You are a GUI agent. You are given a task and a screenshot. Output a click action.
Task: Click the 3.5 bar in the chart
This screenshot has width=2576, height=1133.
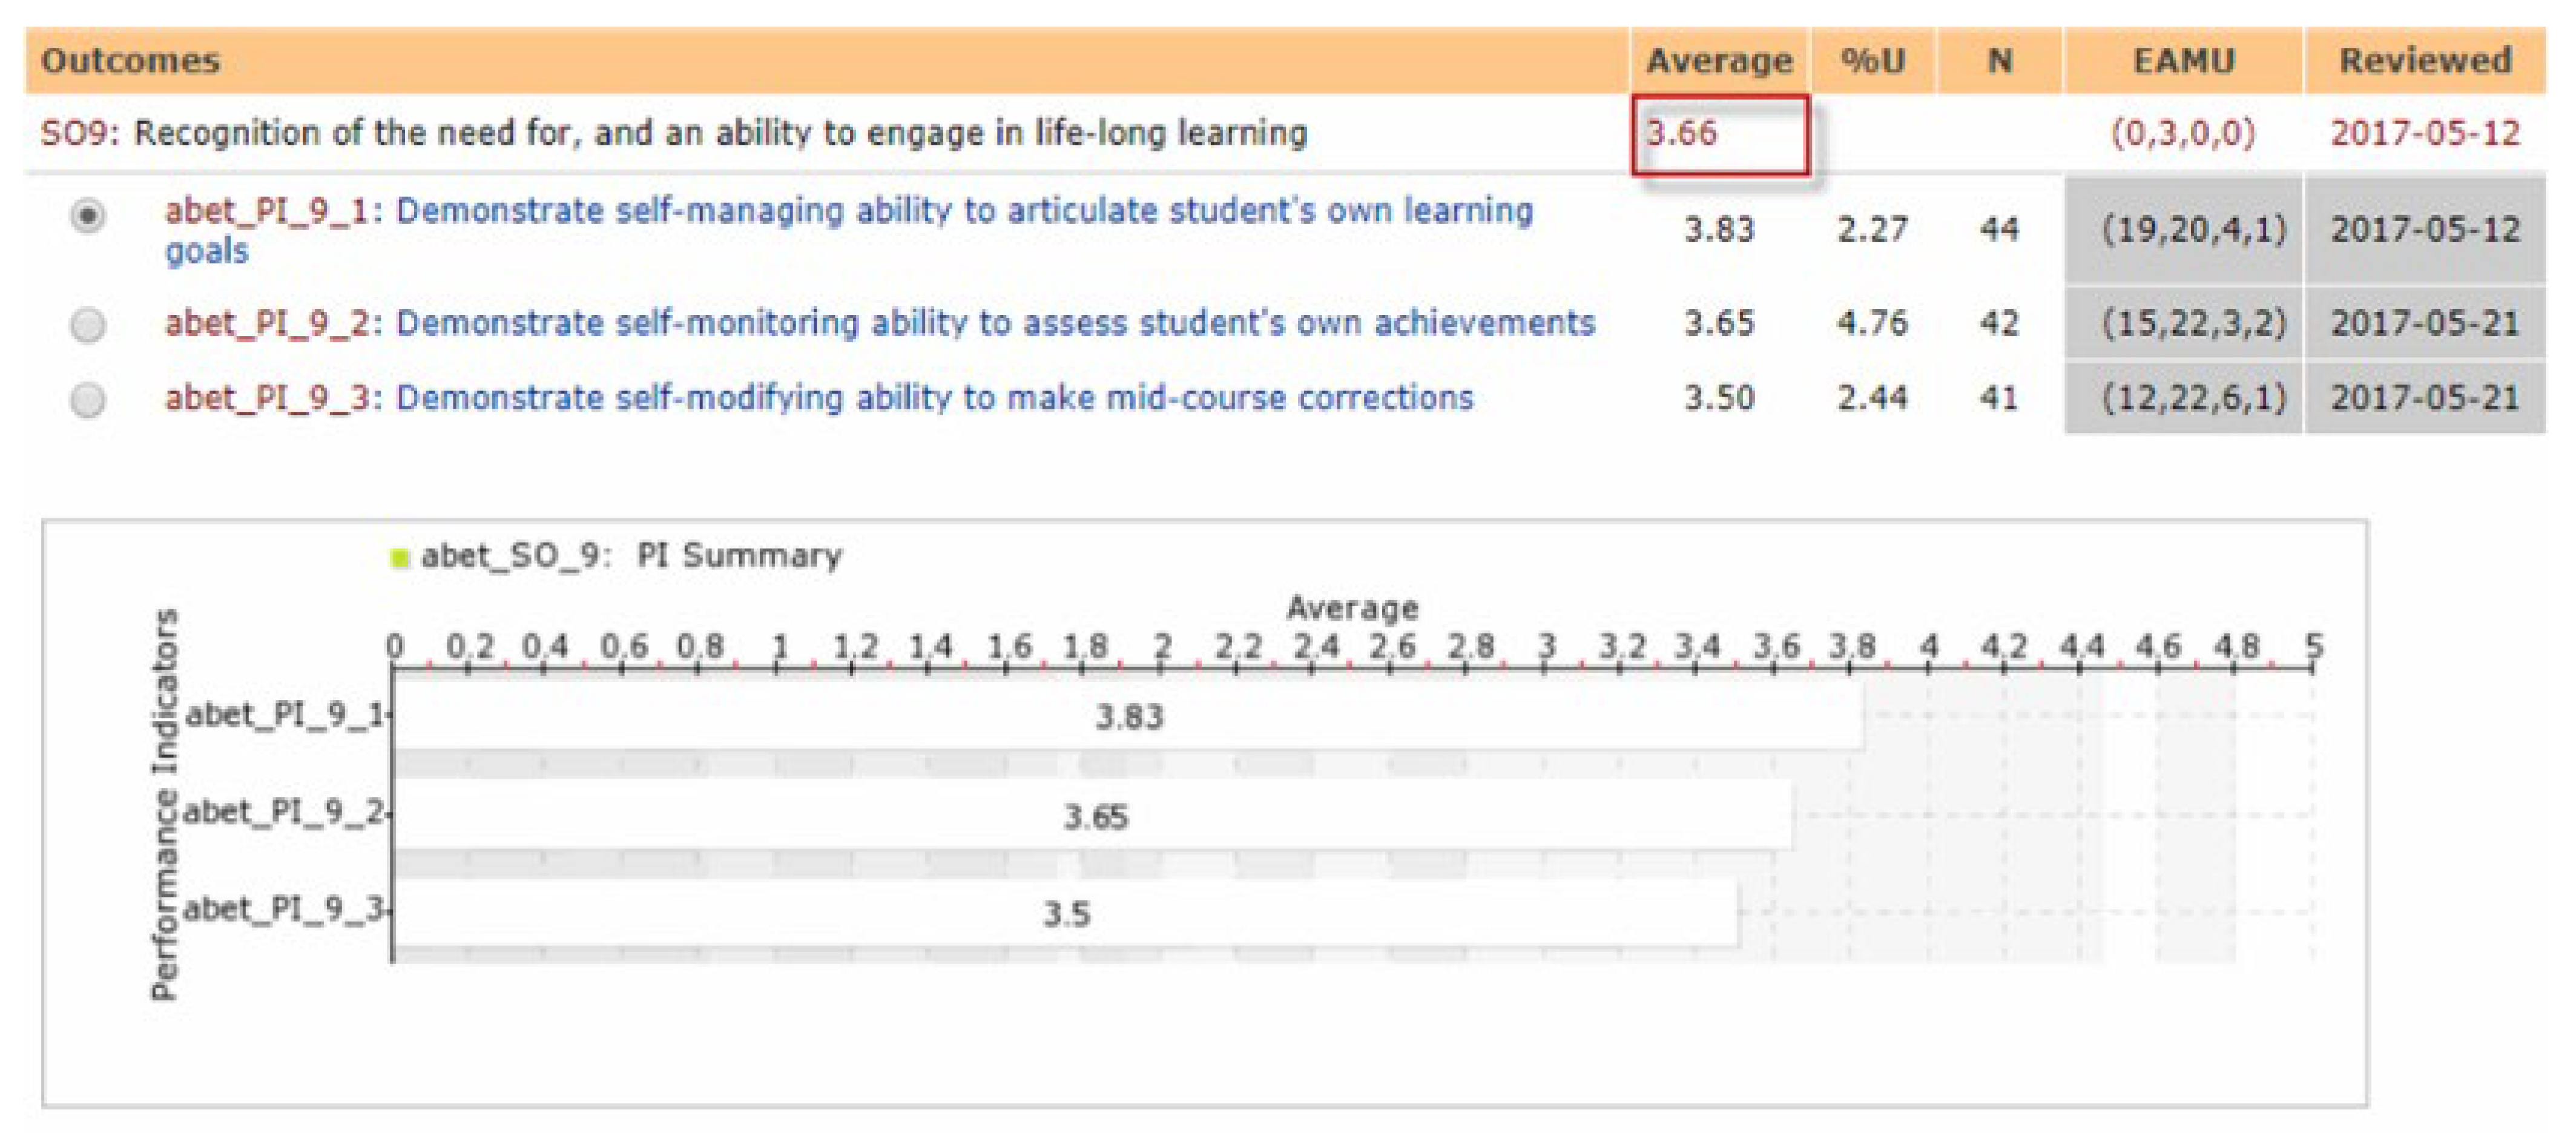click(1066, 913)
